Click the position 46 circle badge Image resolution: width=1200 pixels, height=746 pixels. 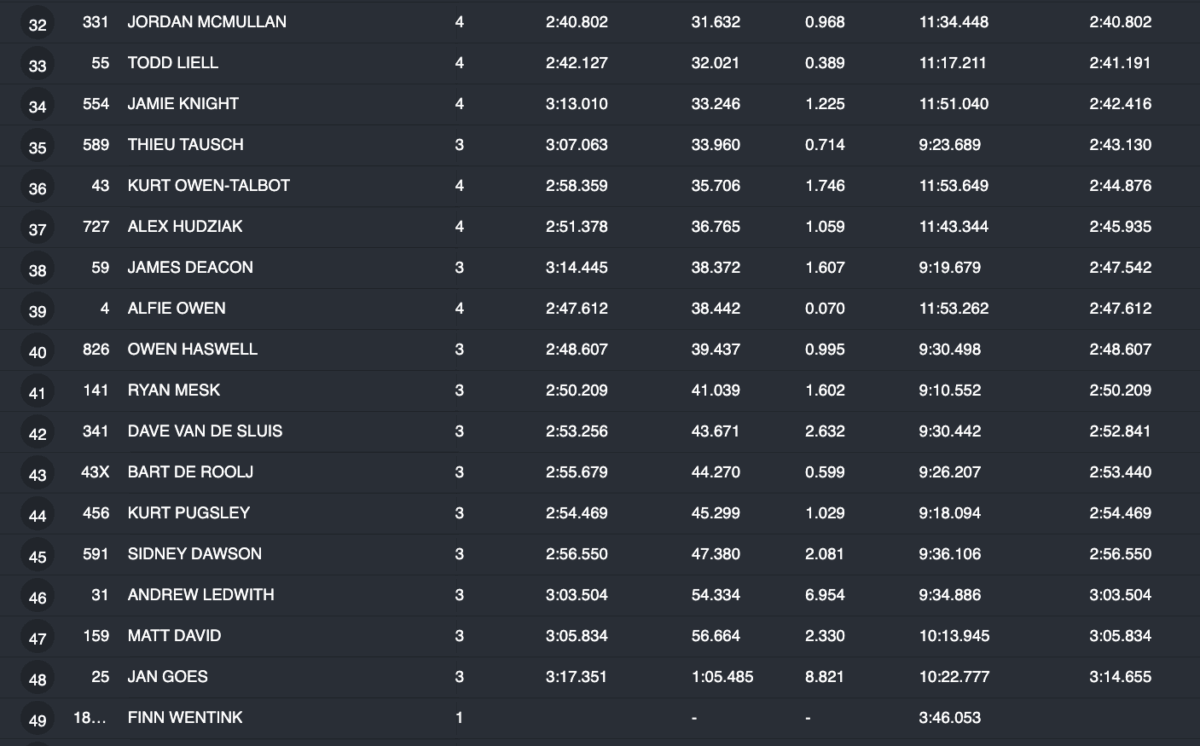point(38,598)
